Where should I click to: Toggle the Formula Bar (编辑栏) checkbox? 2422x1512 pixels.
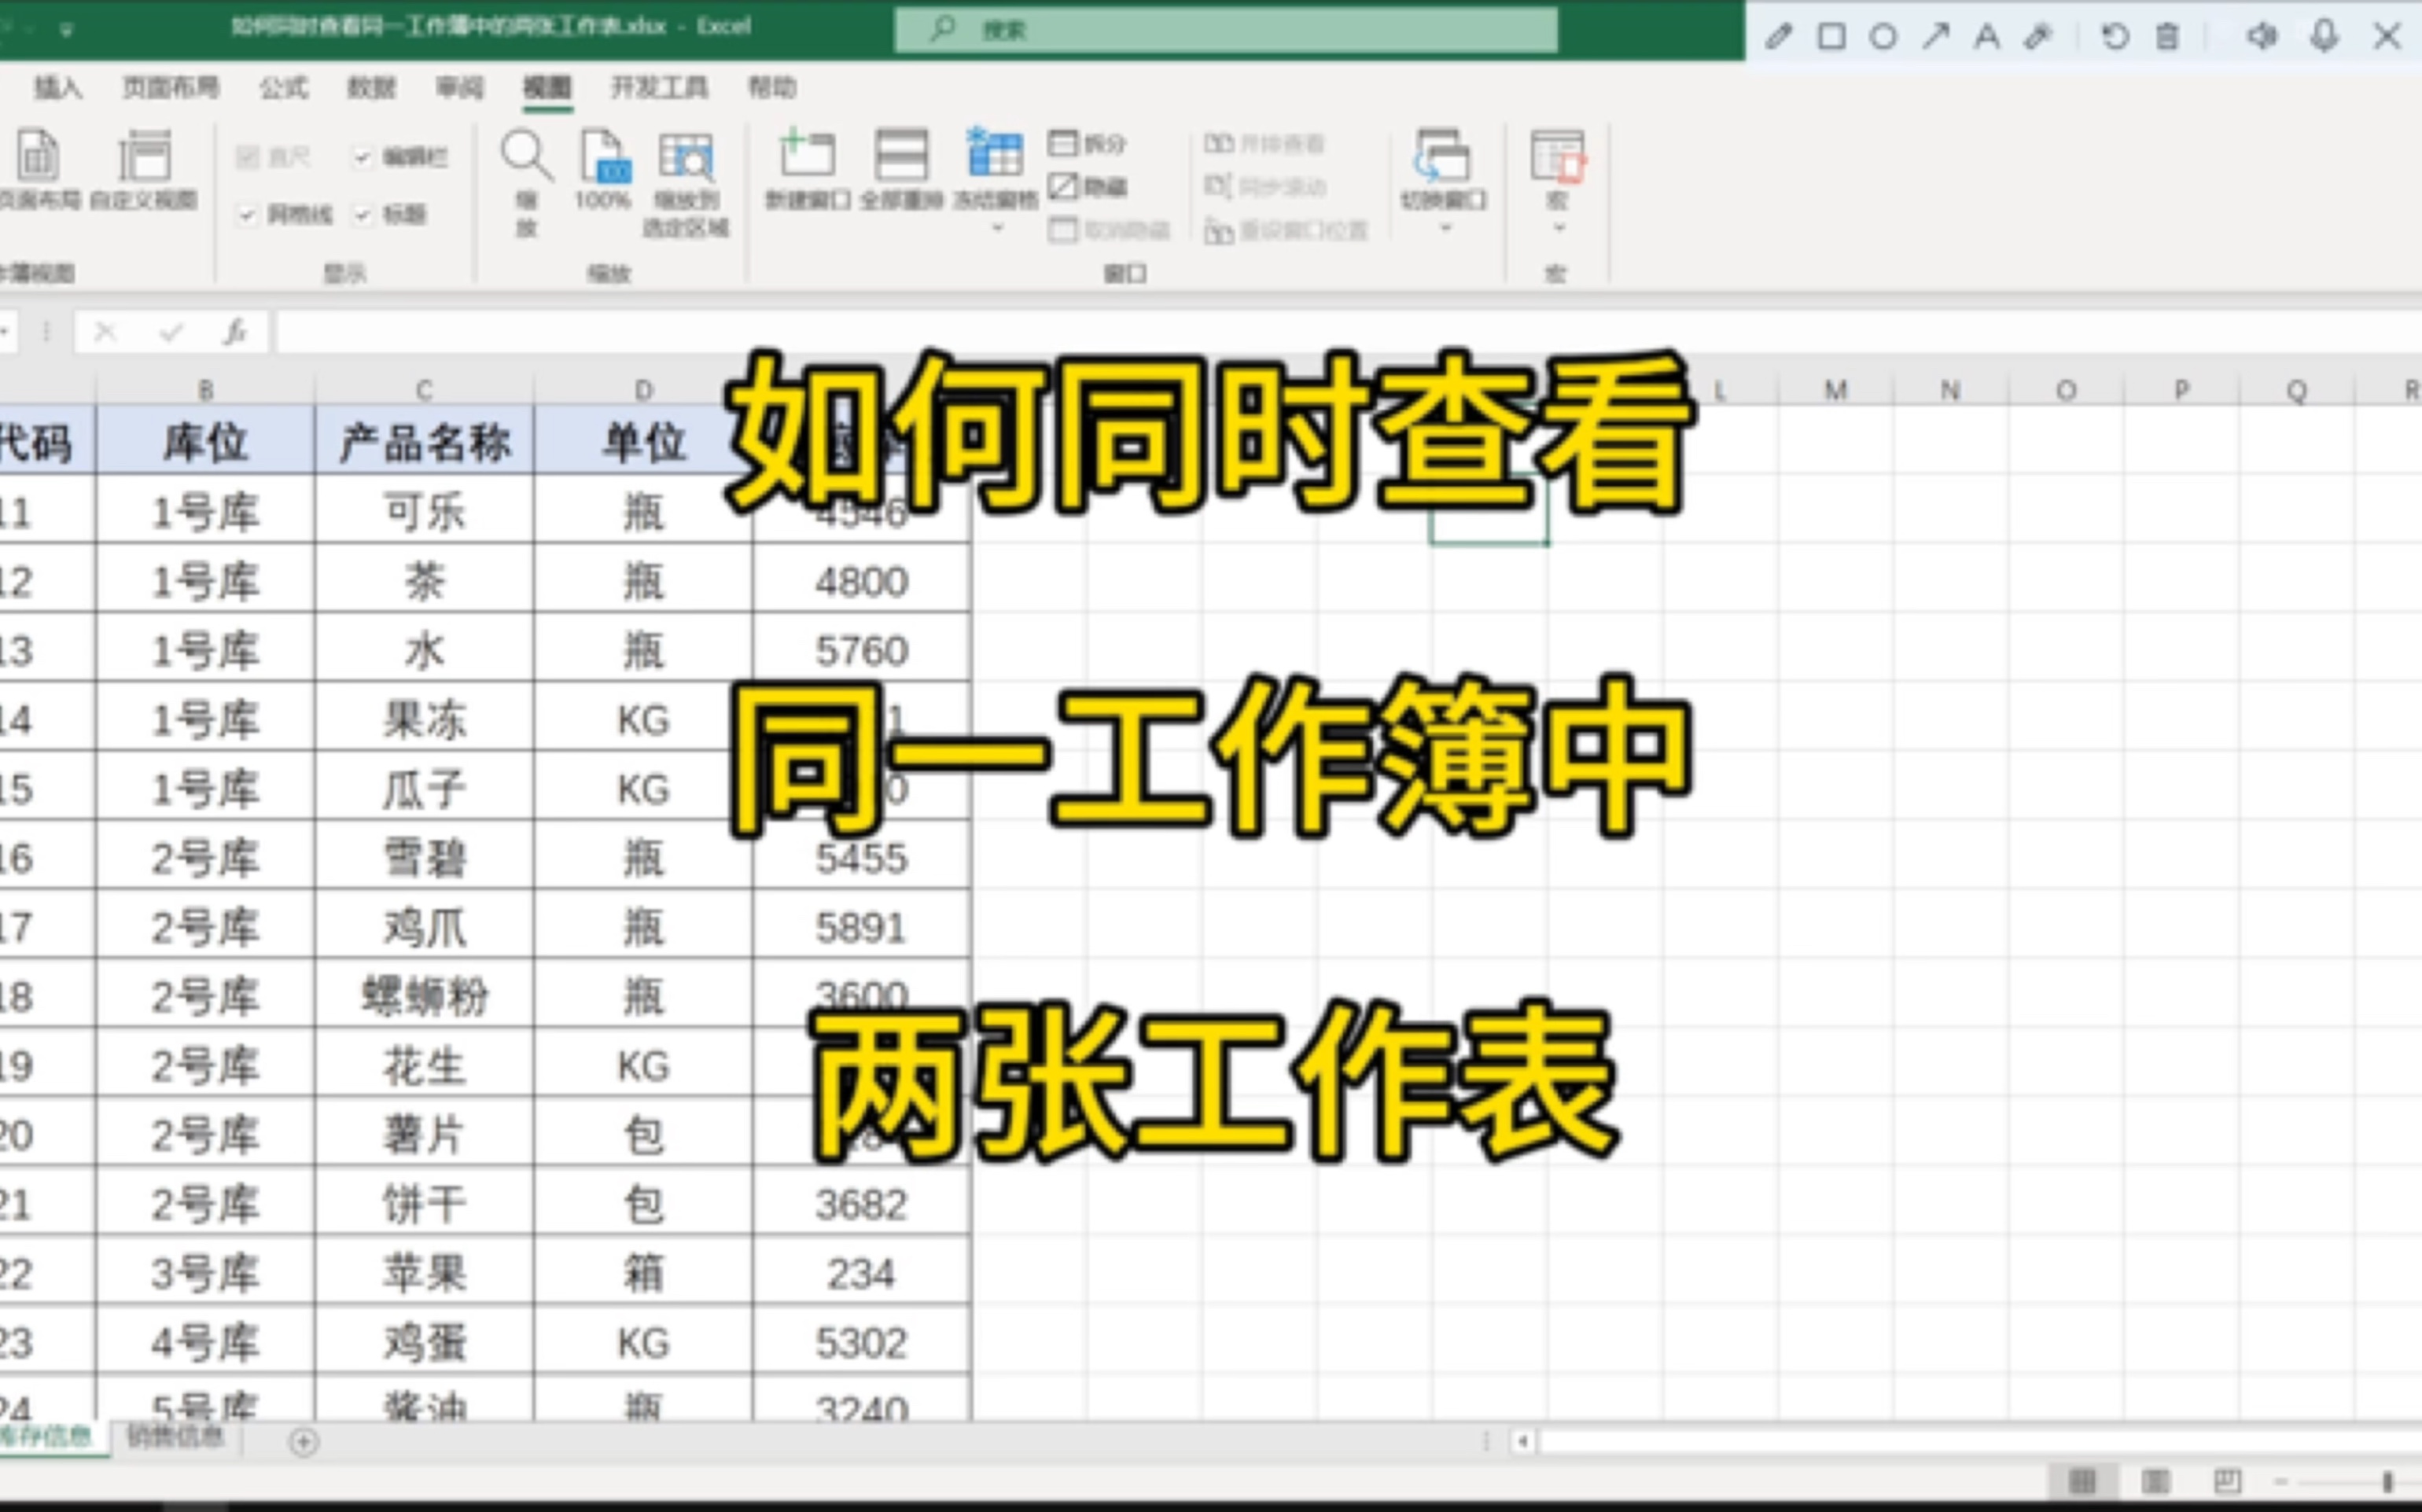click(363, 157)
